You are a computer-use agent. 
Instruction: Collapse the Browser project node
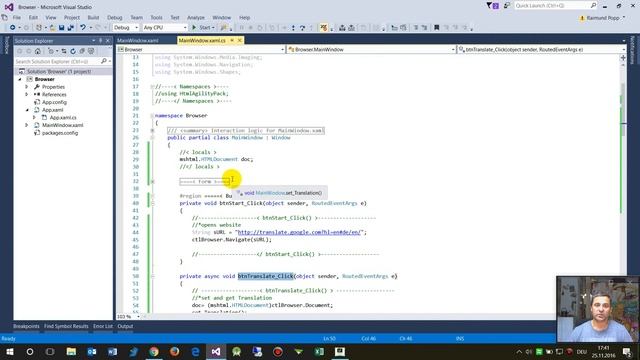[20, 79]
